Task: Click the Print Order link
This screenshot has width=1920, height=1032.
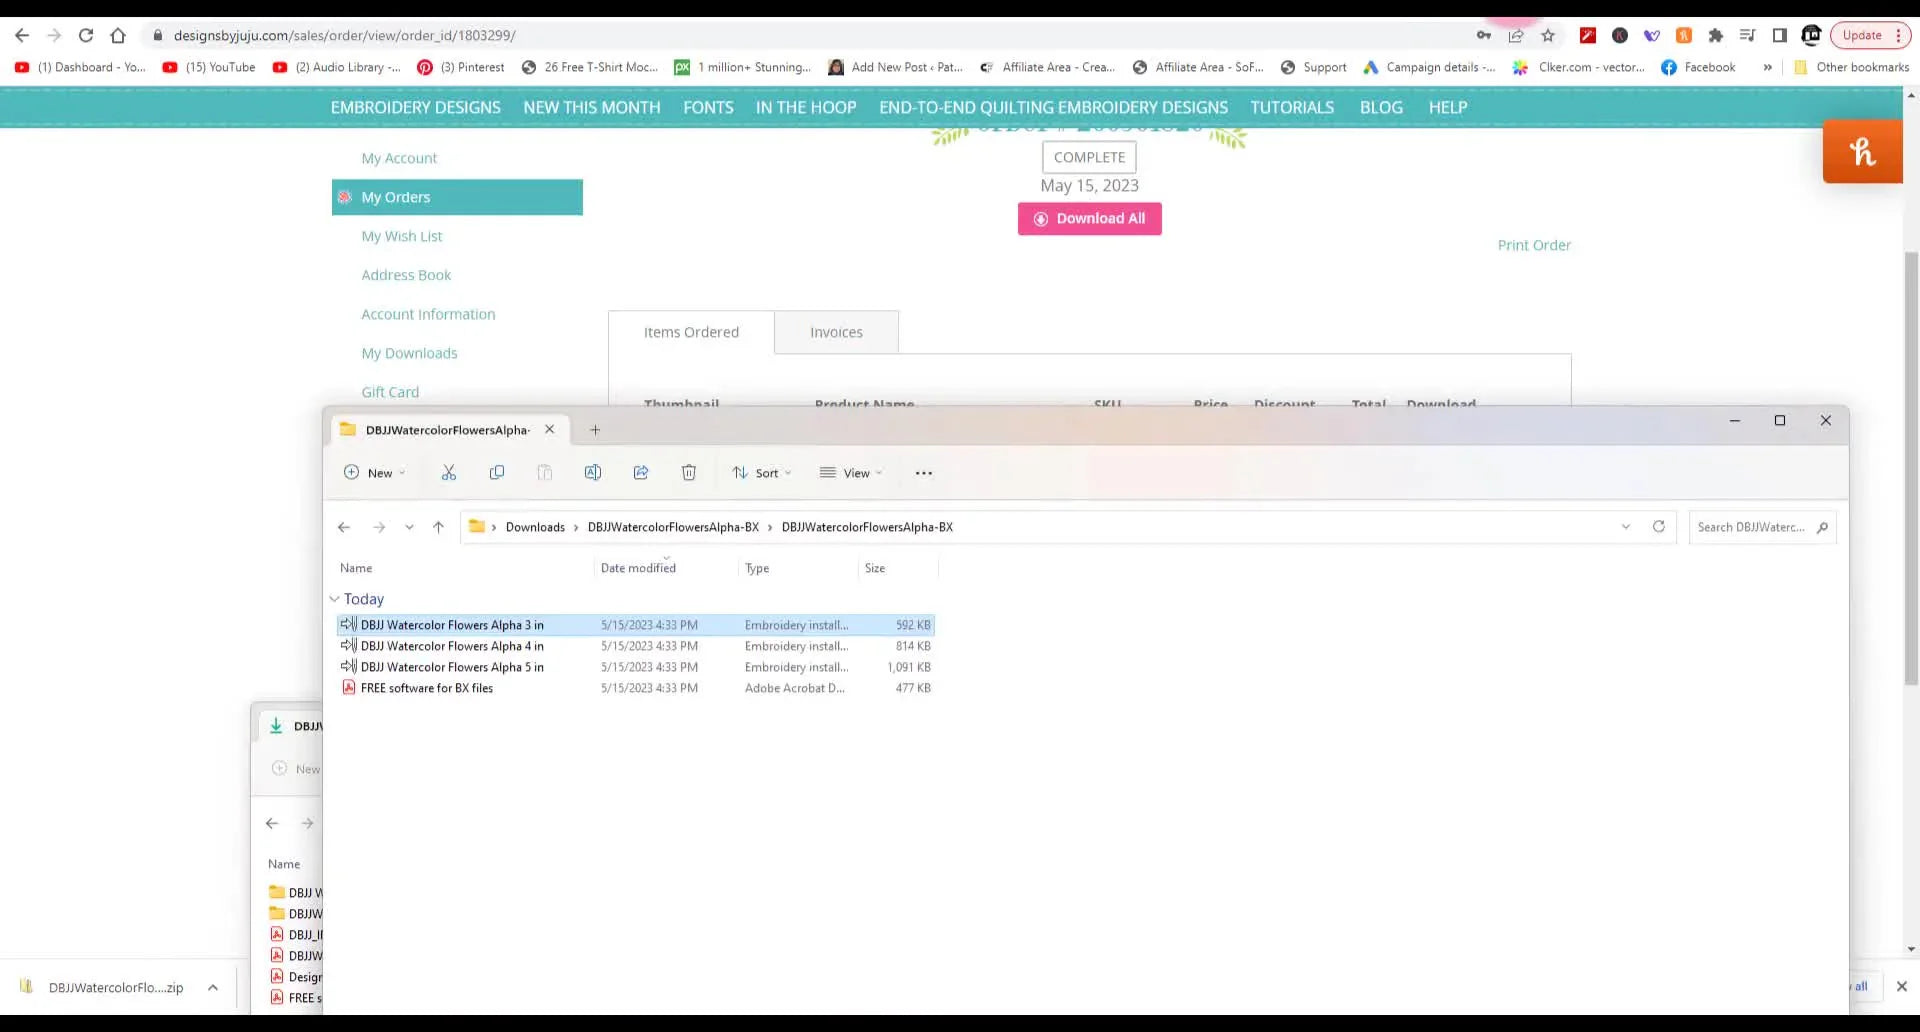Action: point(1534,245)
